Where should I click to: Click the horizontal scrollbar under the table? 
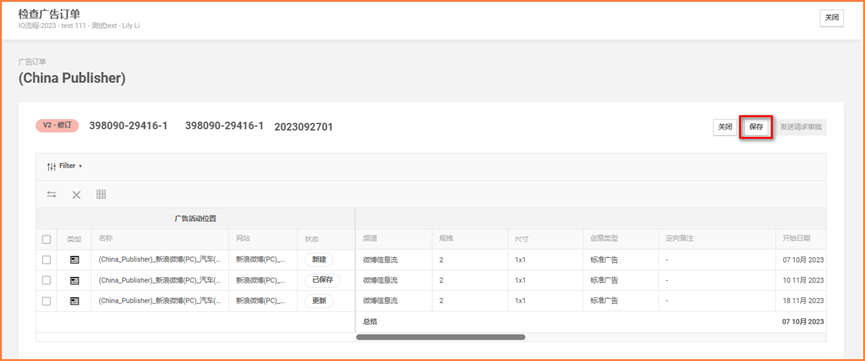(441, 337)
